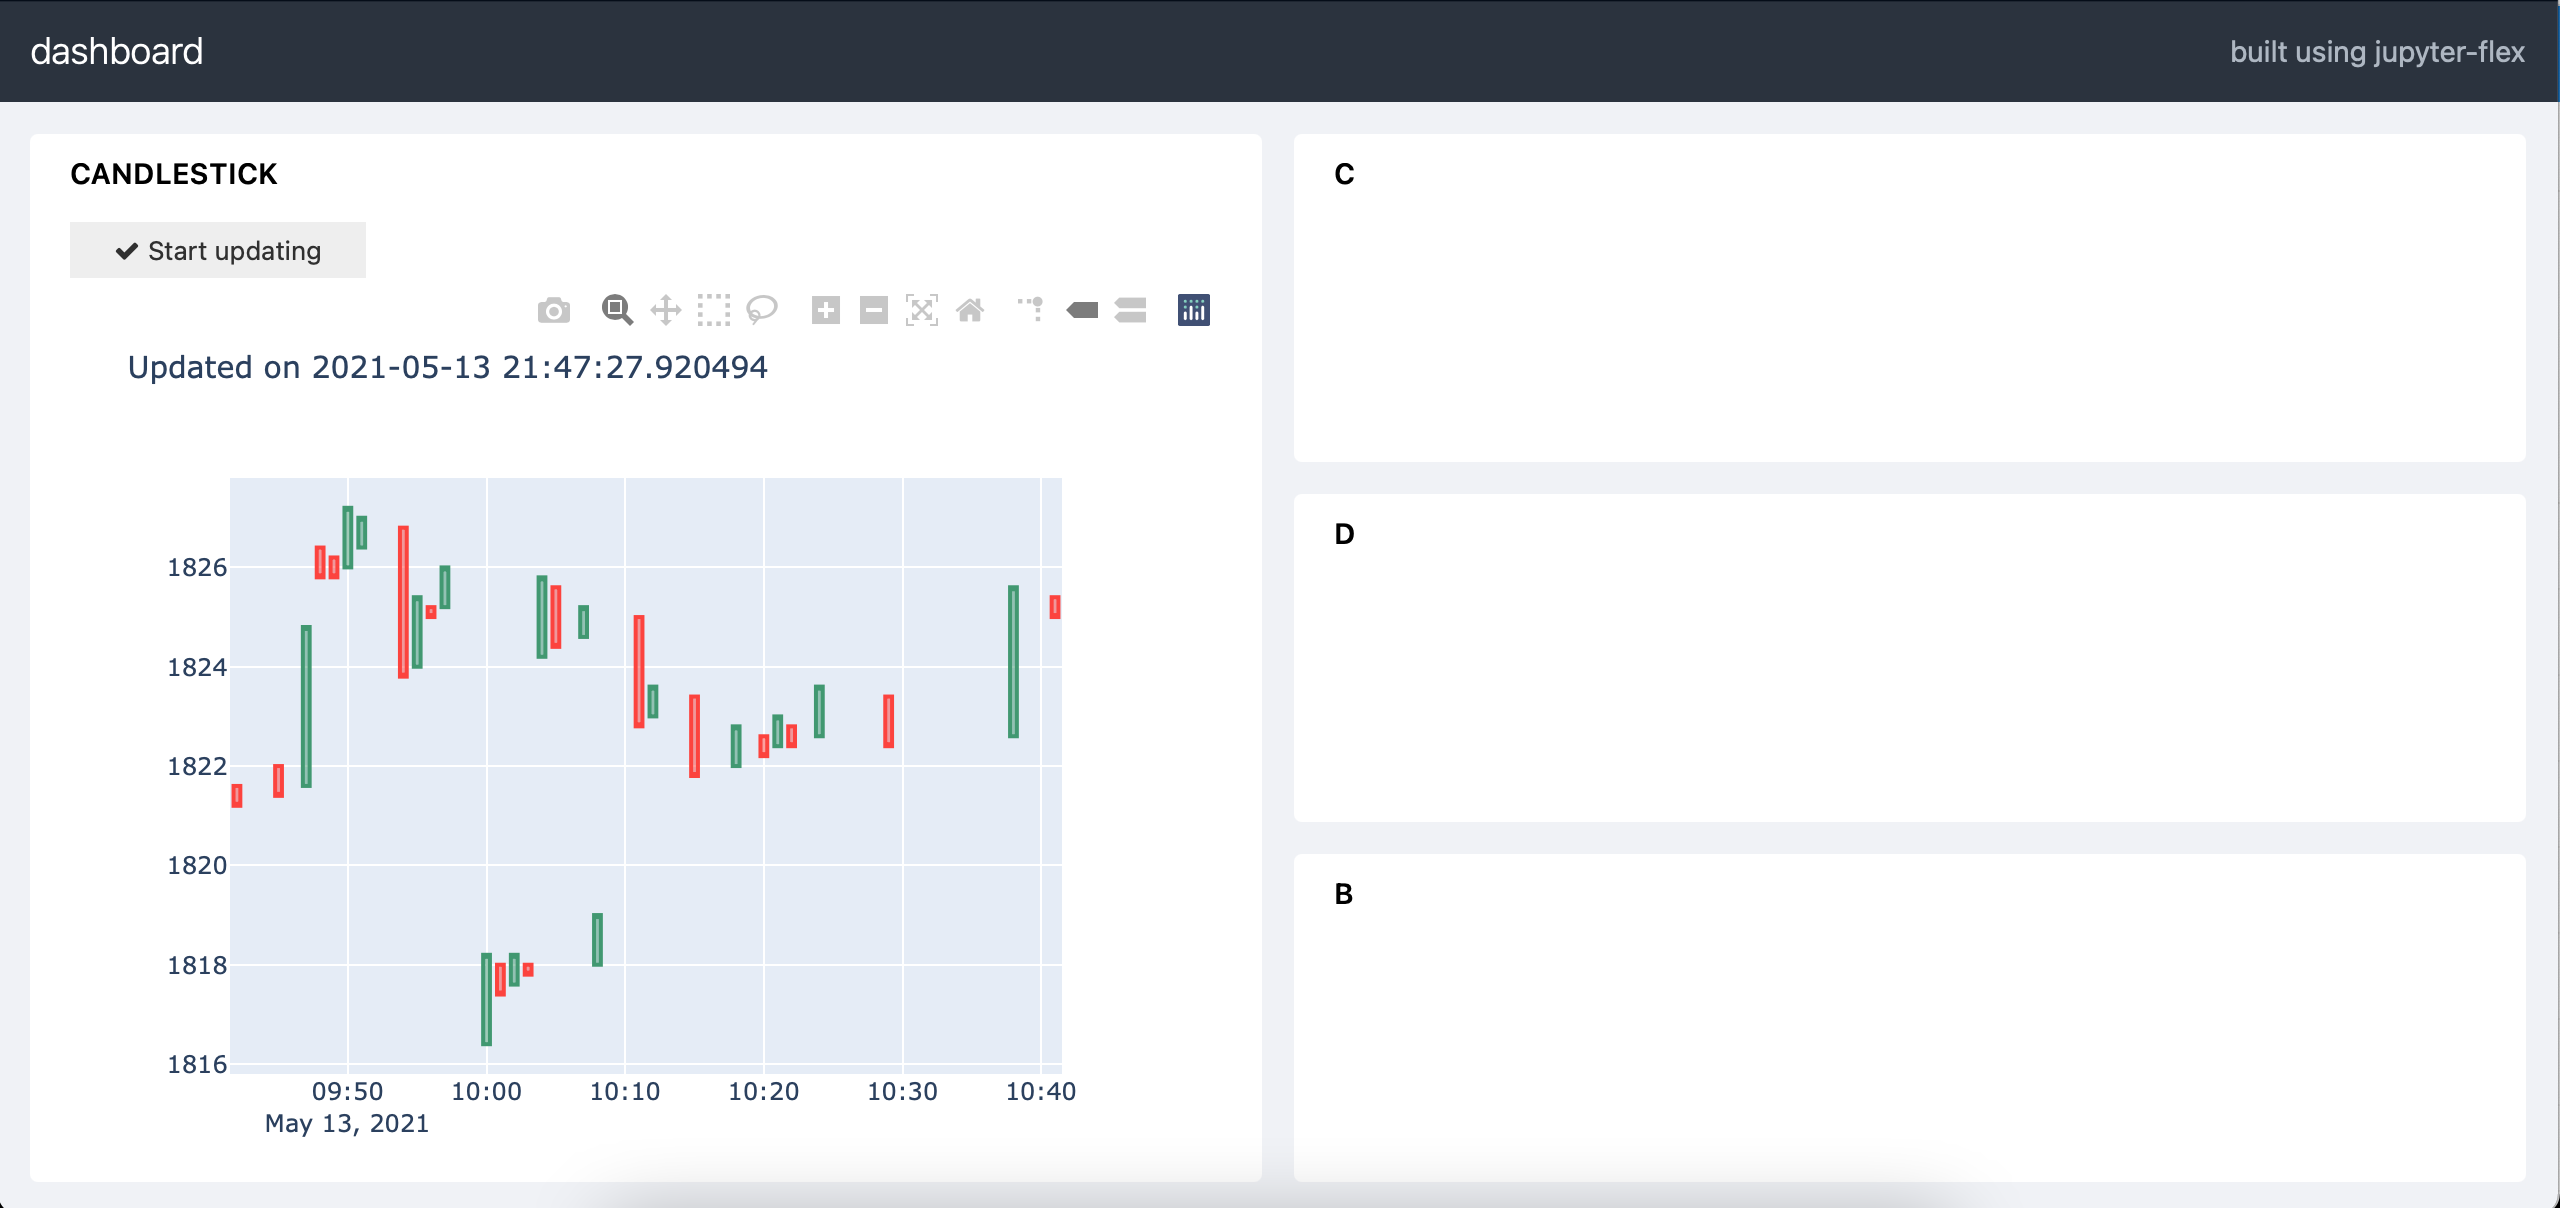Click the 10:00 x-axis tick label
The image size is (2560, 1208).
click(x=487, y=1091)
